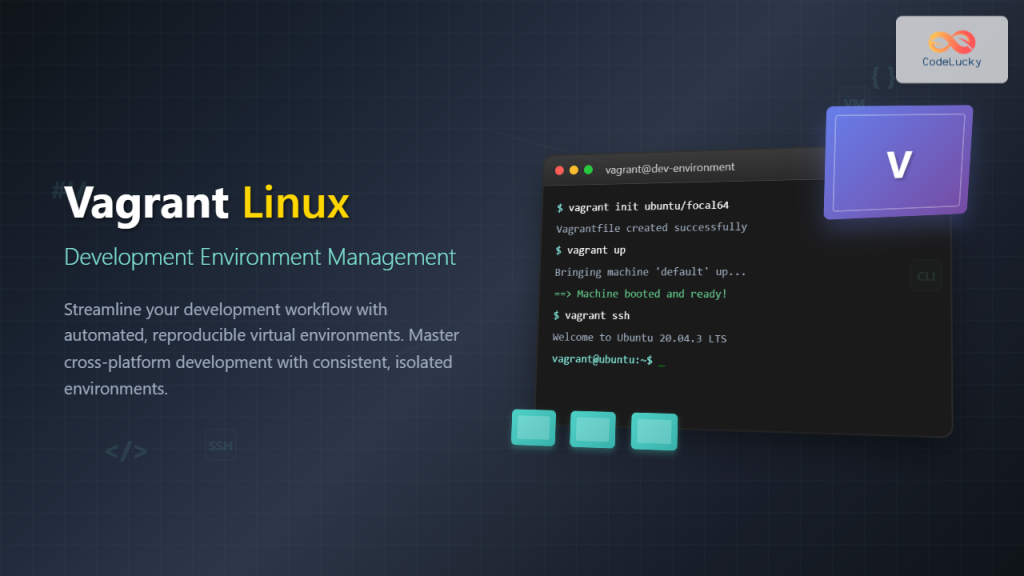The width and height of the screenshot is (1024, 576).
Task: Click the faint SSH badge icon
Action: (219, 444)
